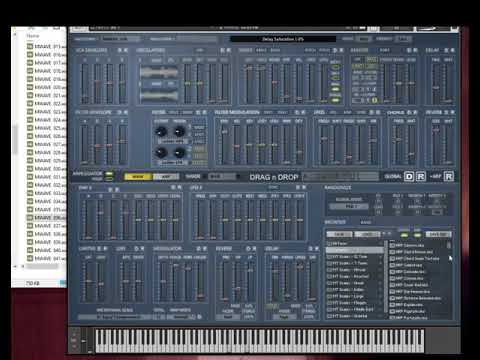480x360 pixels.
Task: Toggle the arpeggiator Hold switch
Action: click(109, 179)
